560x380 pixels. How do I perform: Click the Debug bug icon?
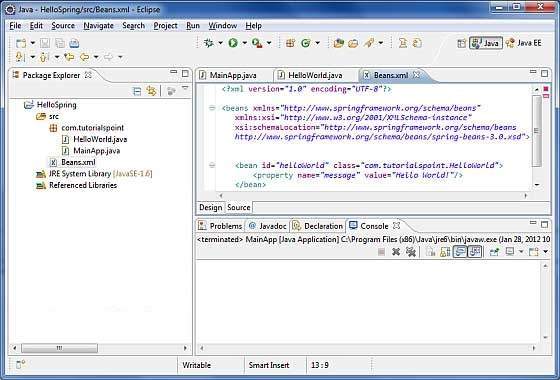click(x=209, y=43)
